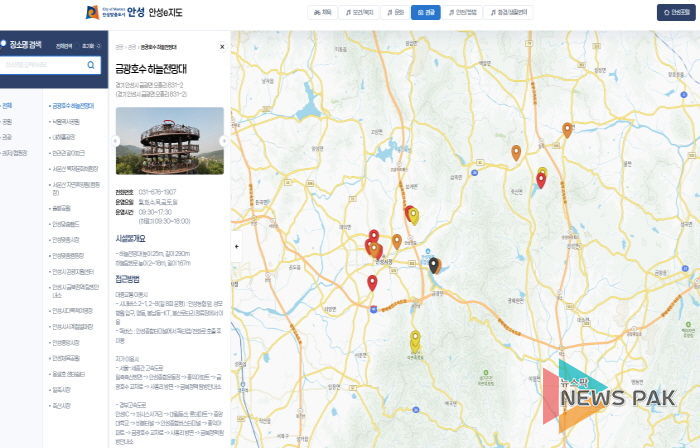Click the 초기화 reset option in the search header
The image size is (700, 448).
[90, 46]
